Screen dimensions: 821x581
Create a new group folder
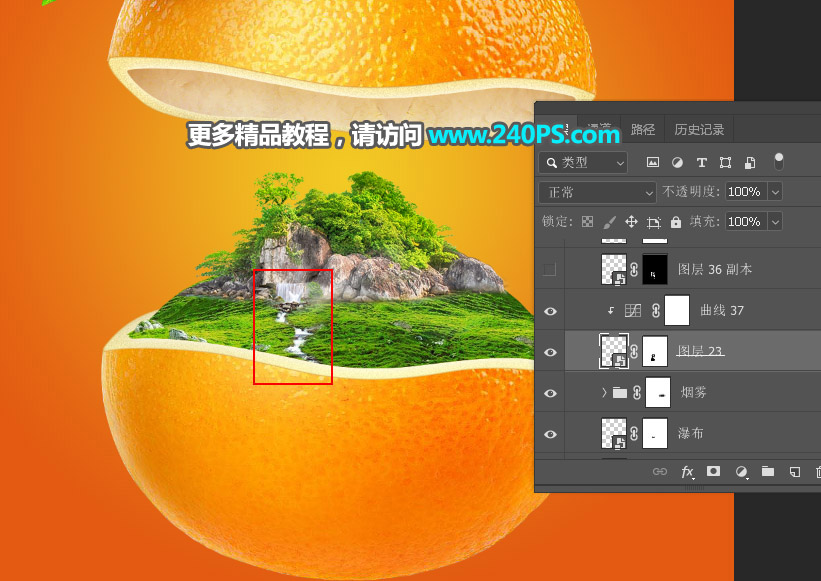tap(768, 472)
